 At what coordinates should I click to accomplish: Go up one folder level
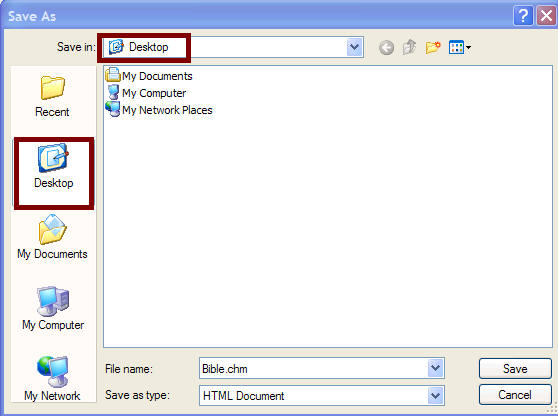pos(409,47)
